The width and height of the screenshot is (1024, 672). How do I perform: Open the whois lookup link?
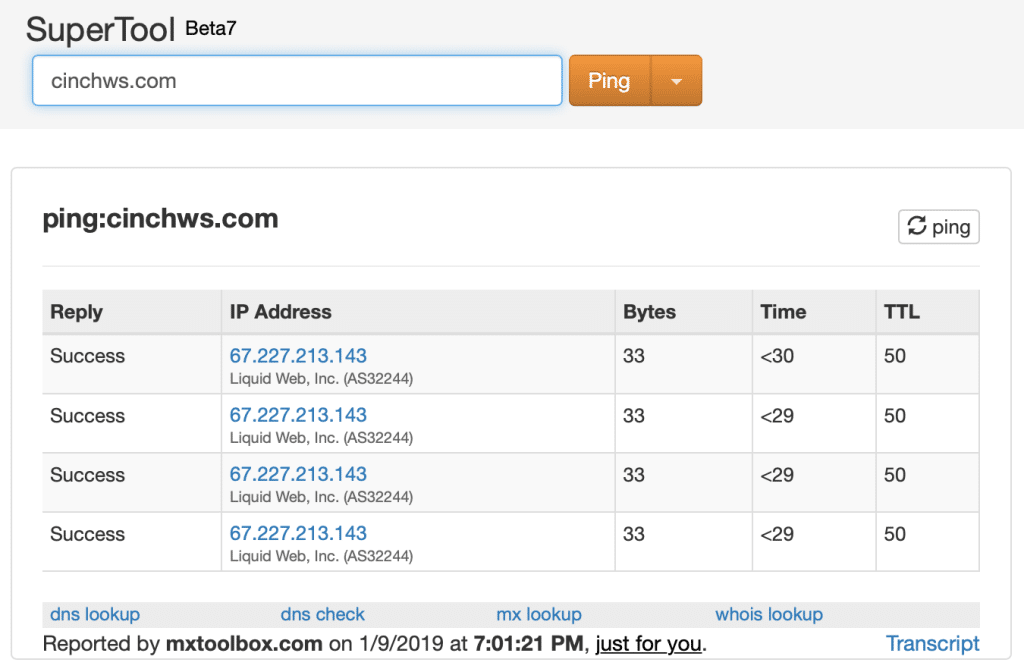click(769, 614)
